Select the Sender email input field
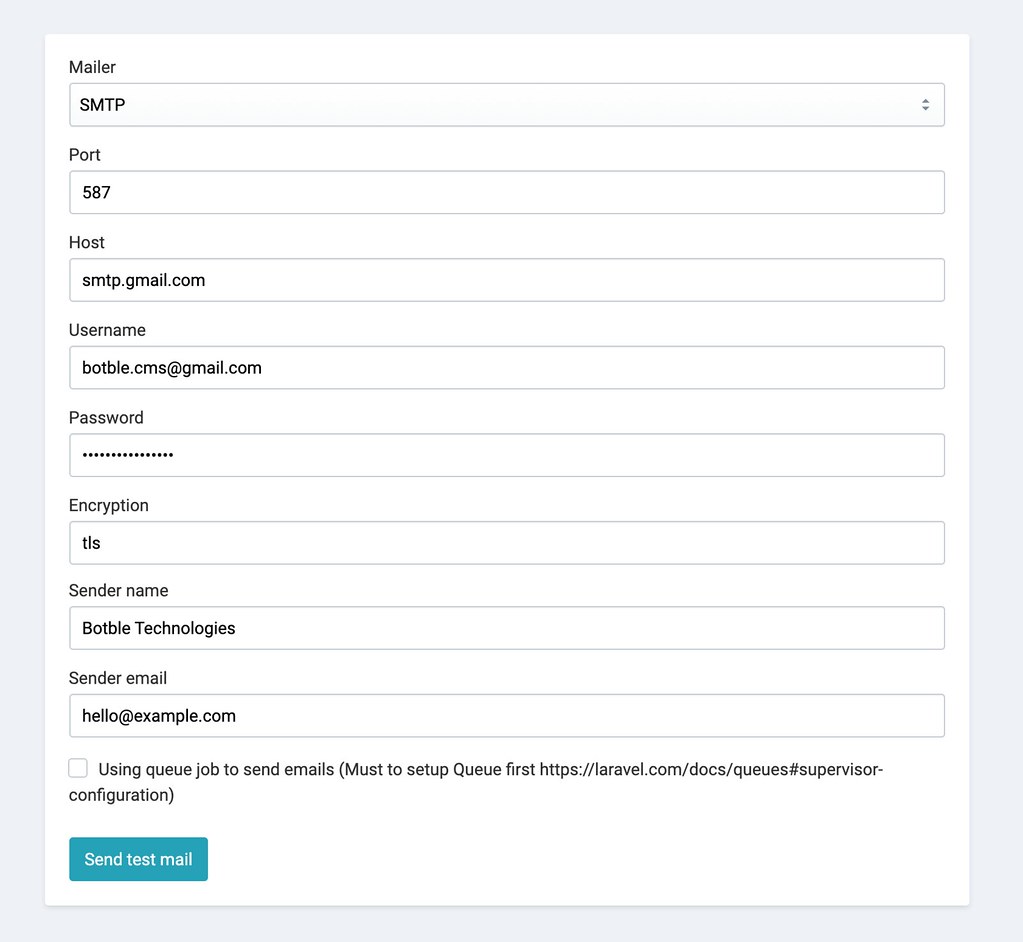The width and height of the screenshot is (1023, 942). point(506,716)
